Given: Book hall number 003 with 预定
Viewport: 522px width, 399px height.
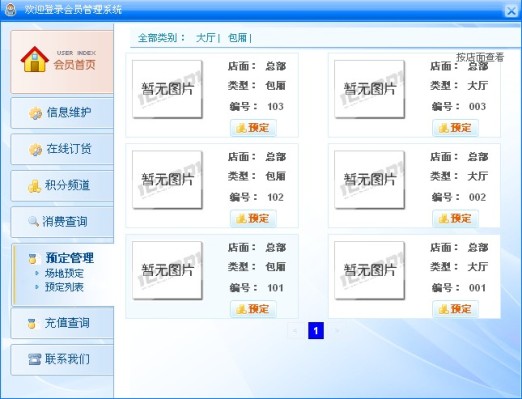Looking at the screenshot, I should pyautogui.click(x=455, y=128).
